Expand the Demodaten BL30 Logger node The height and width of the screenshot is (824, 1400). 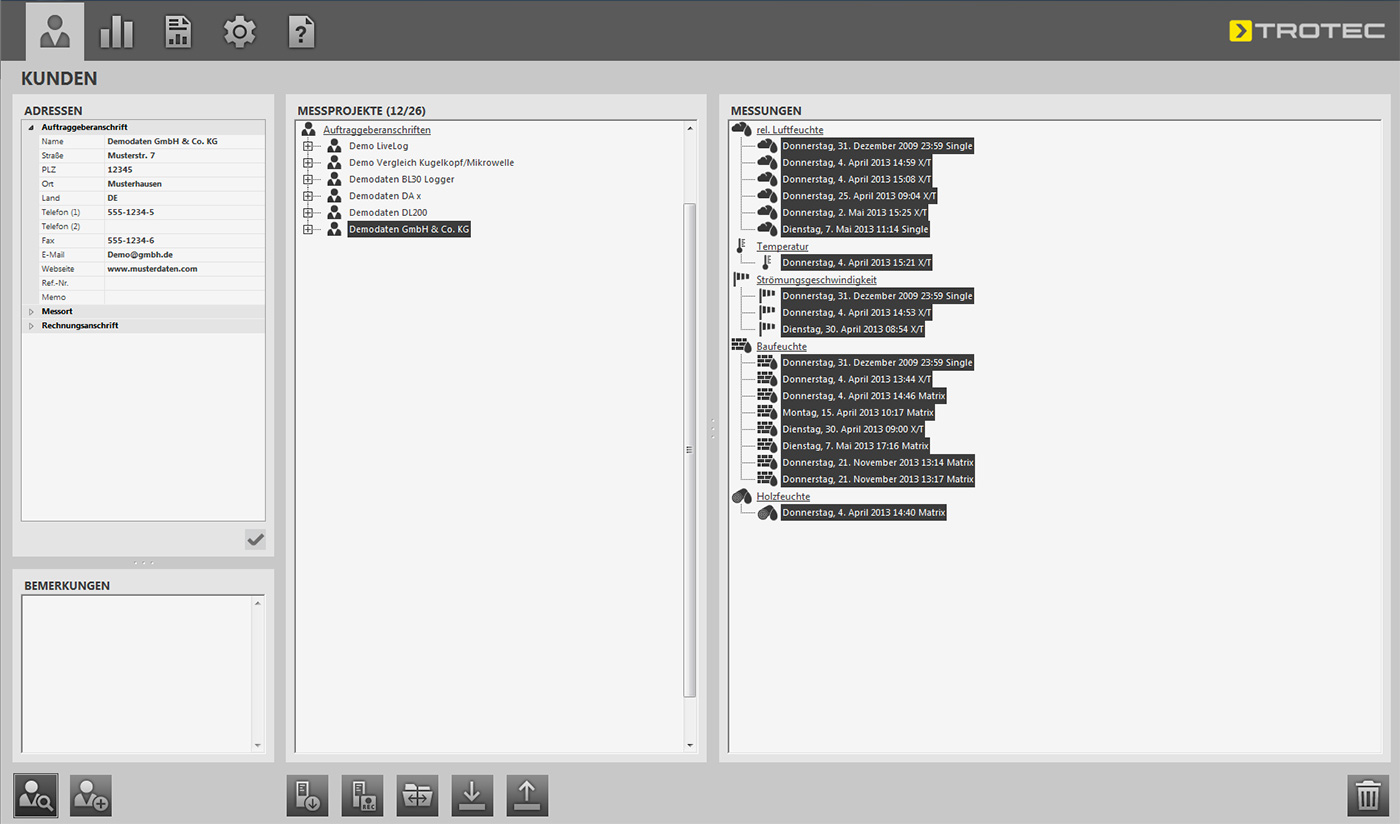(x=308, y=179)
